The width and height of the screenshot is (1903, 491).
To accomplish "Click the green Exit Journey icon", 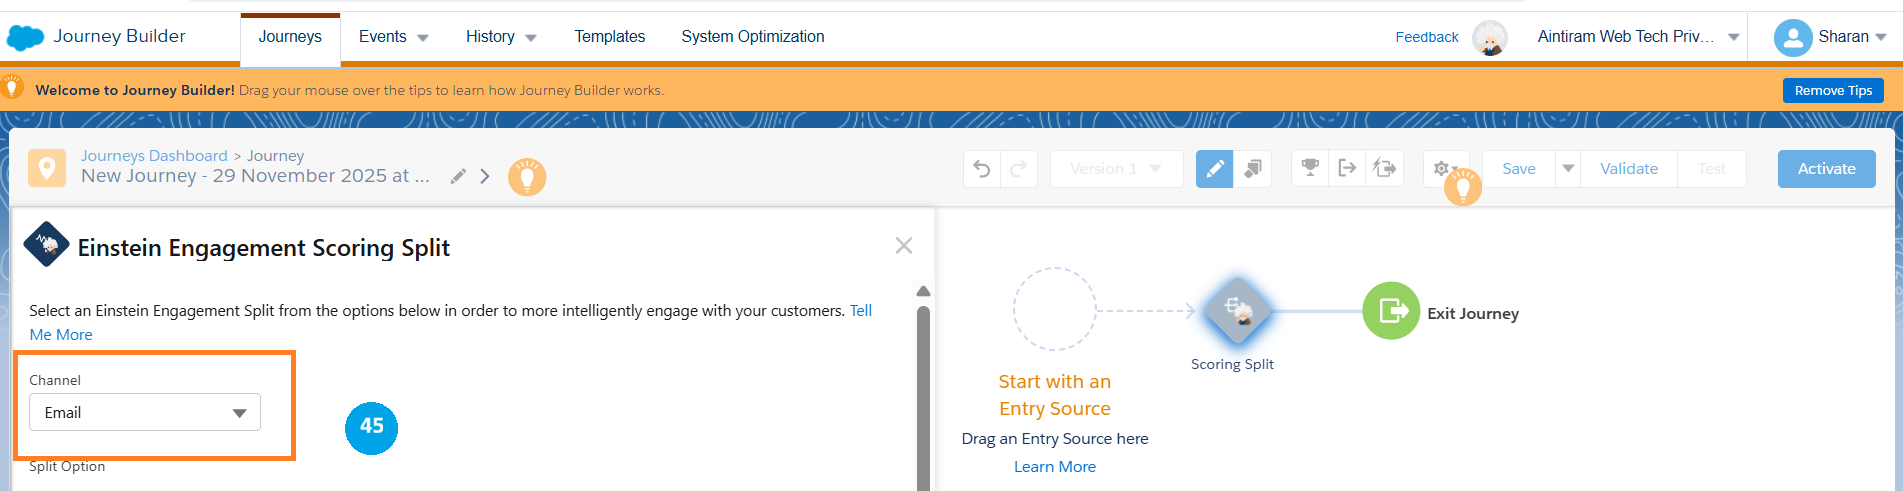I will click(1390, 311).
